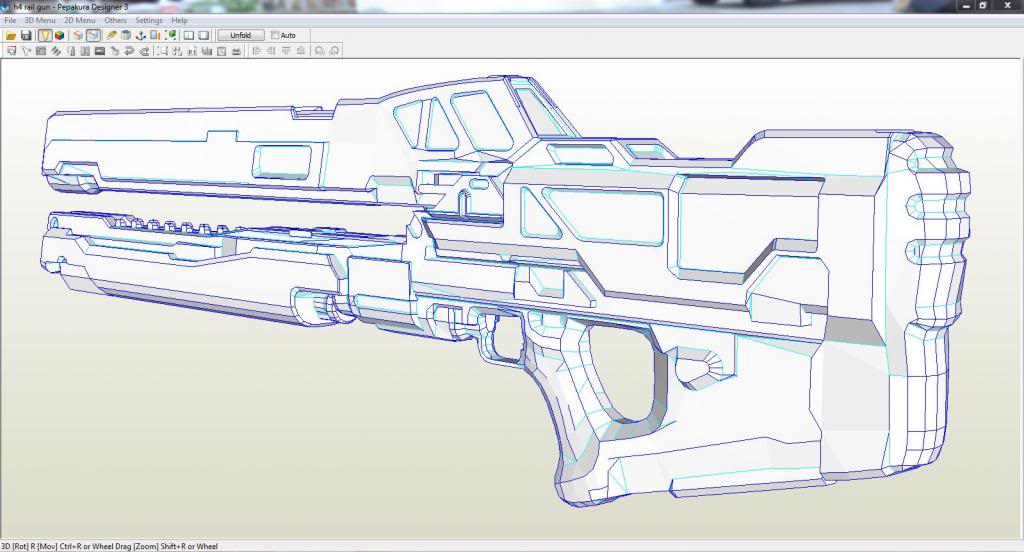Open the 3D Menu
This screenshot has height=552, width=1024.
pyautogui.click(x=40, y=20)
